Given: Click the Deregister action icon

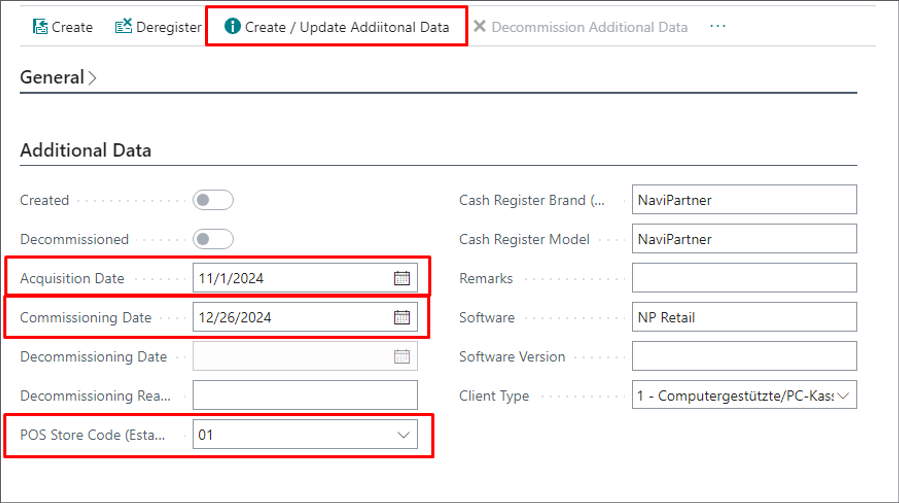Looking at the screenshot, I should (x=123, y=26).
